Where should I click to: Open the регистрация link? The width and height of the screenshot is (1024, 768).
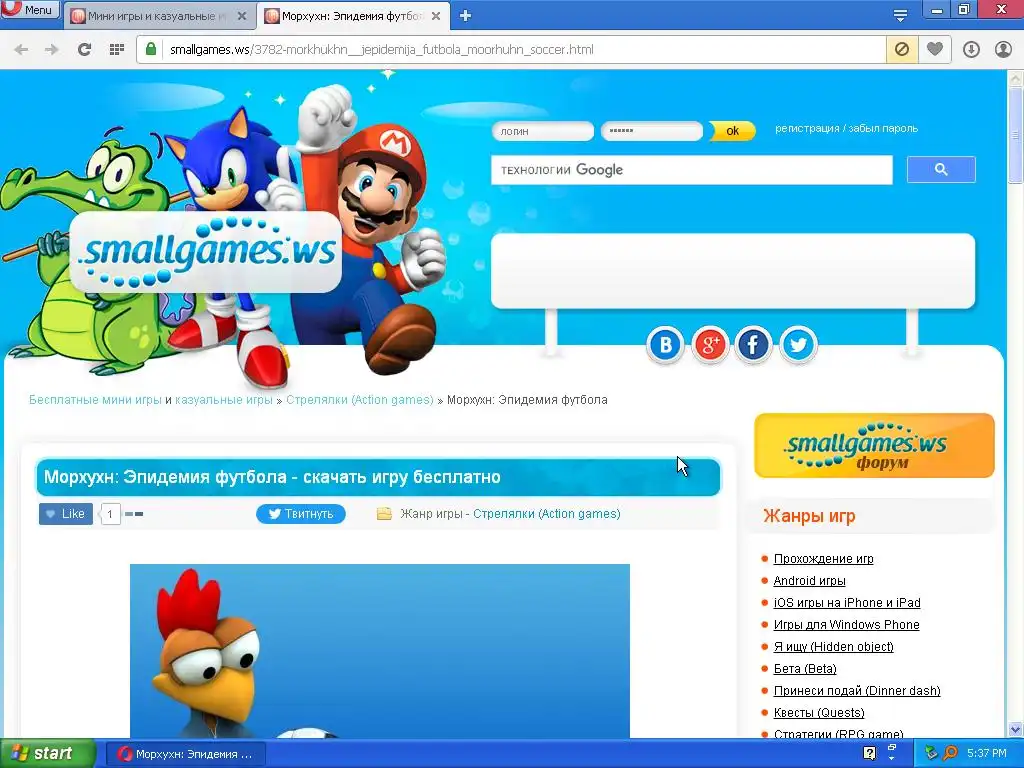pyautogui.click(x=807, y=129)
